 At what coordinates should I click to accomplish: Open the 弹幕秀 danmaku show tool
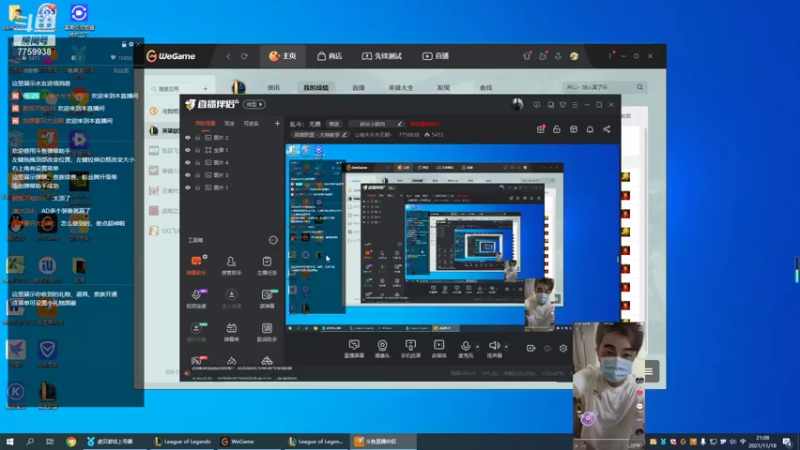click(231, 332)
